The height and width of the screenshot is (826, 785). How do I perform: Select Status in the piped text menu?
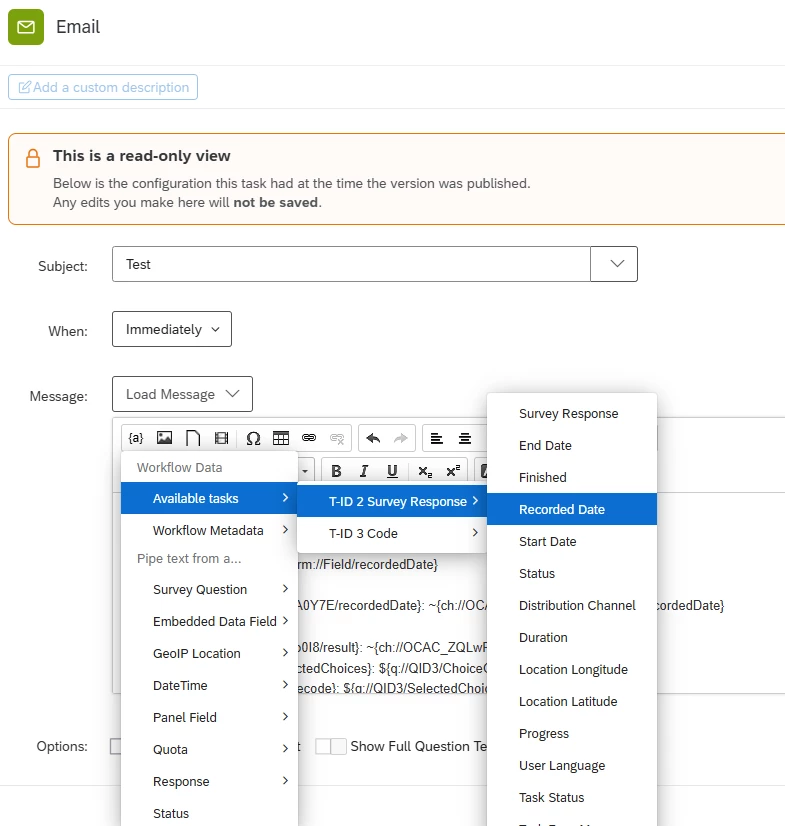click(x=209, y=813)
